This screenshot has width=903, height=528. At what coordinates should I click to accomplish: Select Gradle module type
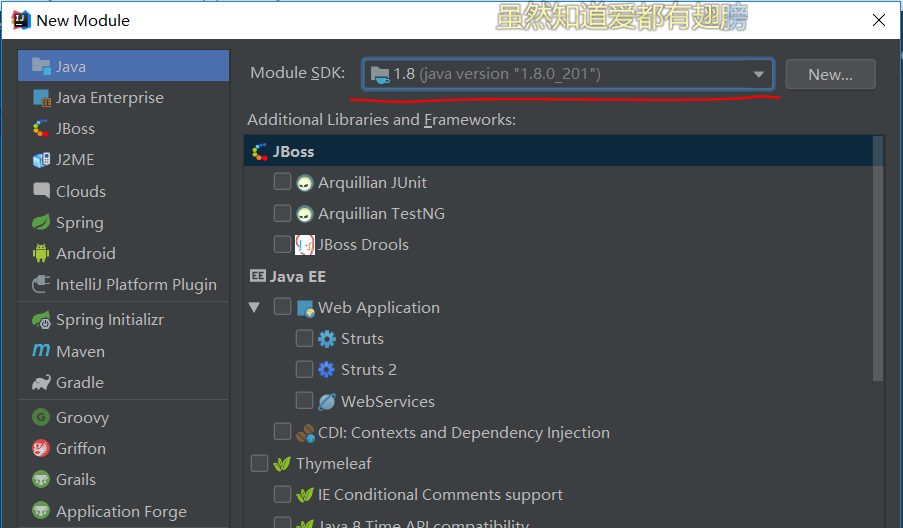pyautogui.click(x=124, y=382)
